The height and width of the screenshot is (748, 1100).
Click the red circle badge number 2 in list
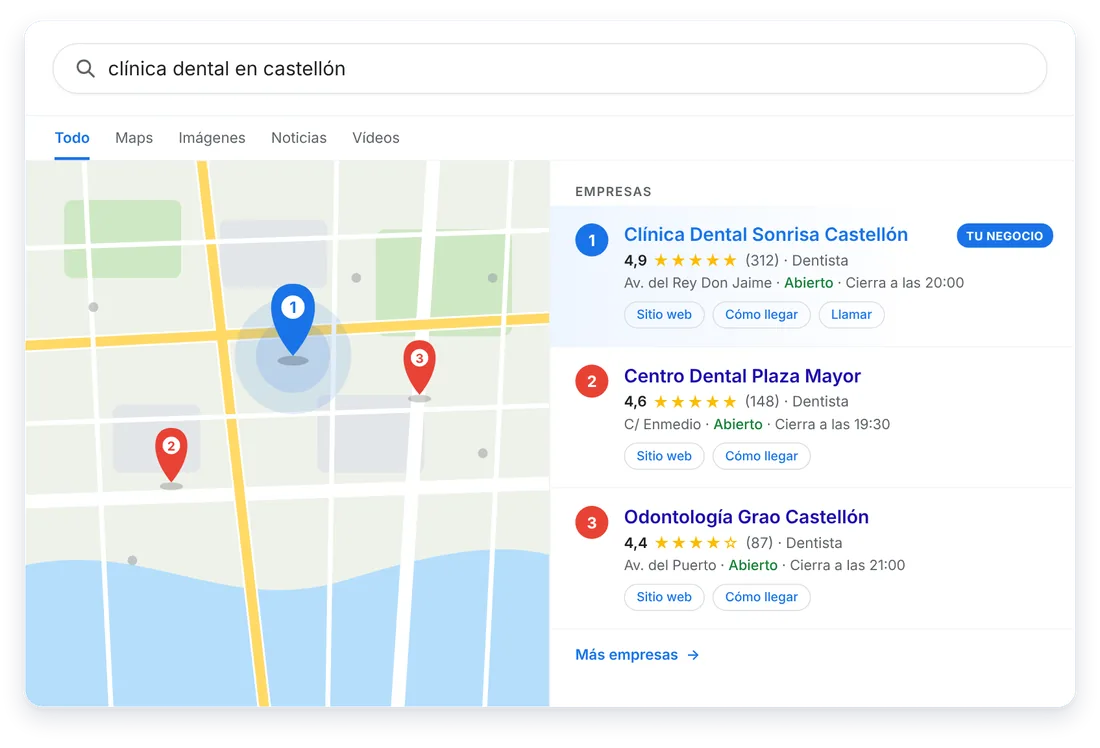coord(591,381)
